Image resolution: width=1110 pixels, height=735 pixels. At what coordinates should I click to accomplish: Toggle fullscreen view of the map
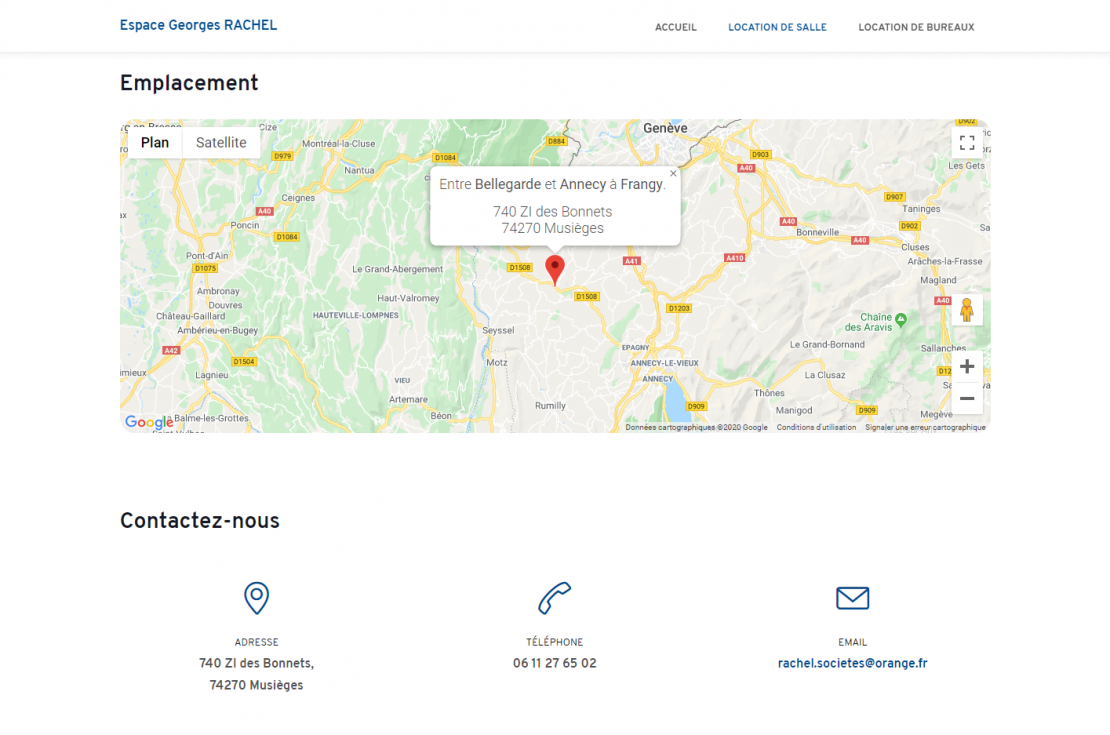[967, 143]
